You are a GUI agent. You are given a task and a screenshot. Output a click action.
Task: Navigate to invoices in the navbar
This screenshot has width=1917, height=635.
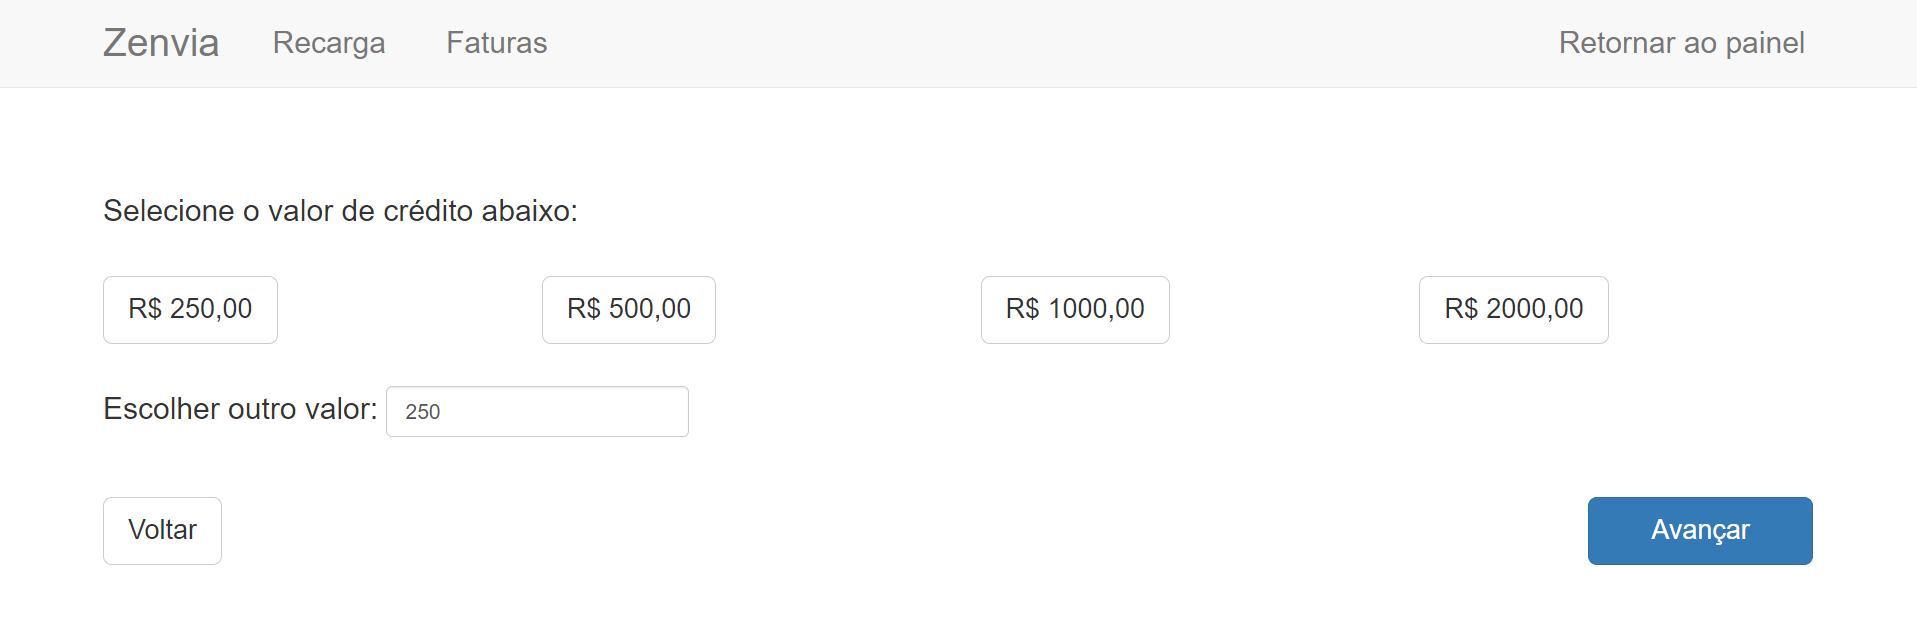(496, 43)
